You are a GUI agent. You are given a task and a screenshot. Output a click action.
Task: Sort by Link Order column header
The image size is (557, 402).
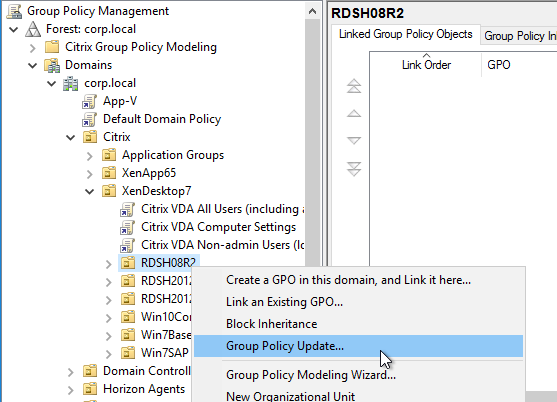pos(426,65)
